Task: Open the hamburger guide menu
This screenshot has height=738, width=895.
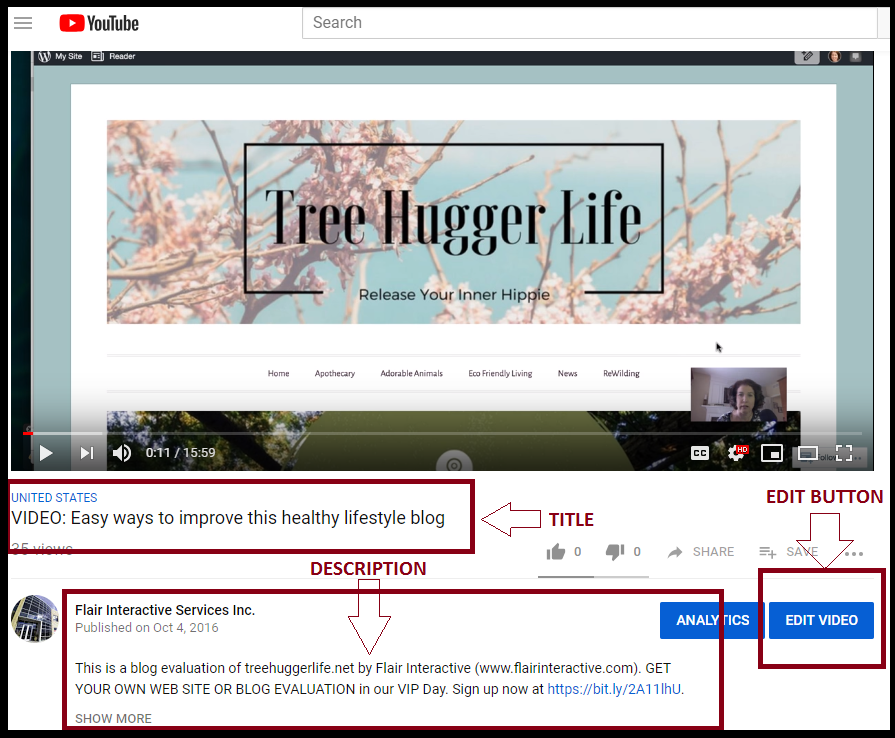Action: point(22,22)
